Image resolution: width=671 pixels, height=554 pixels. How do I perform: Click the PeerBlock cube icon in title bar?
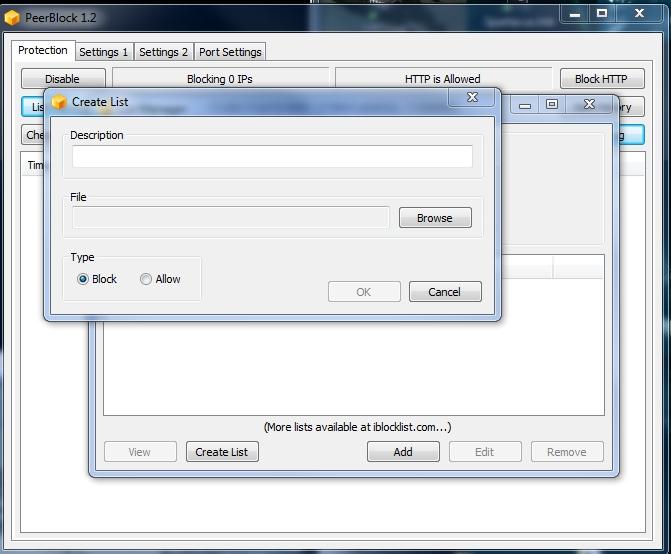point(12,18)
